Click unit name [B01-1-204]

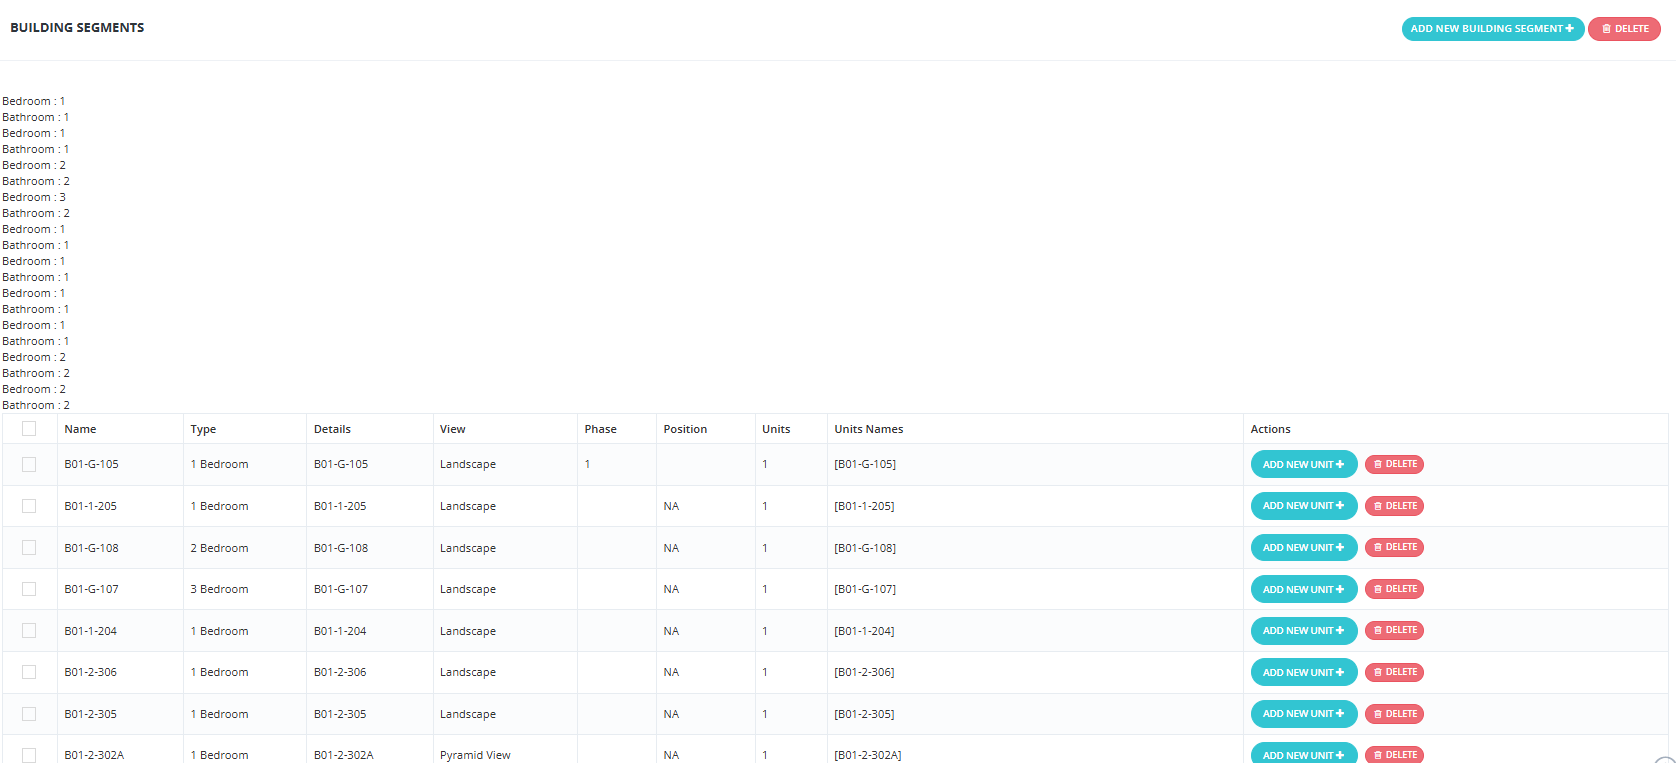[x=864, y=631]
